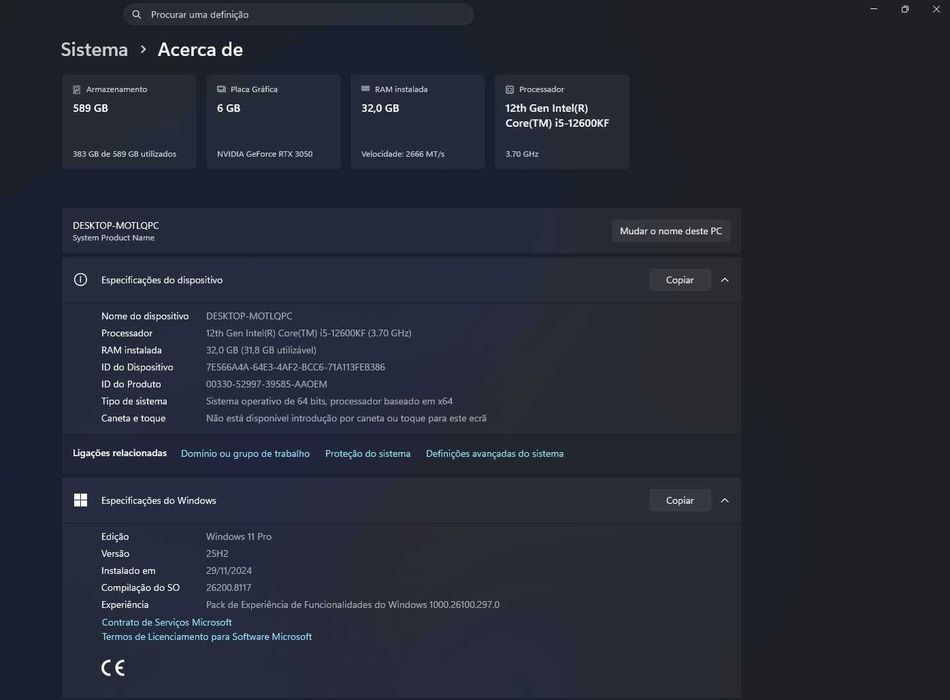Open Termos de Licenciamento para Software Microsoft

click(x=207, y=637)
